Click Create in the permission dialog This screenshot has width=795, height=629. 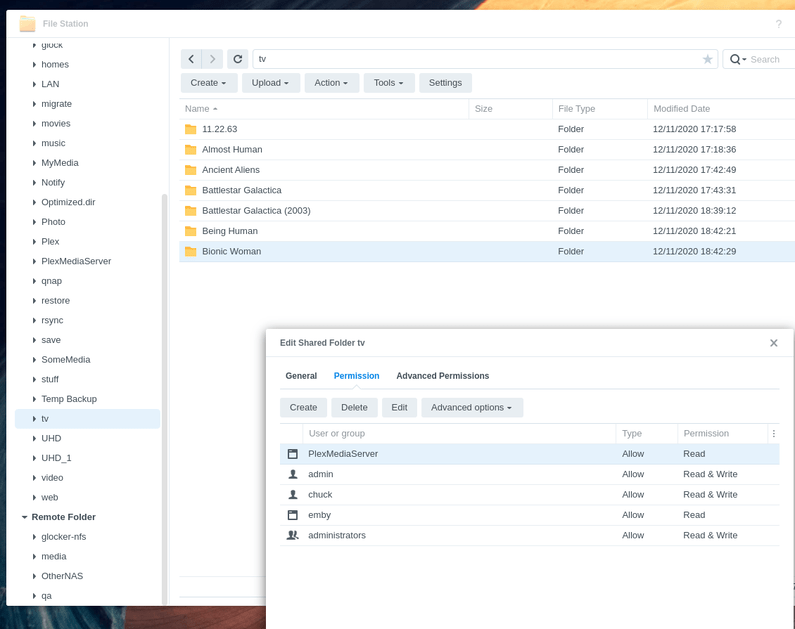303,408
